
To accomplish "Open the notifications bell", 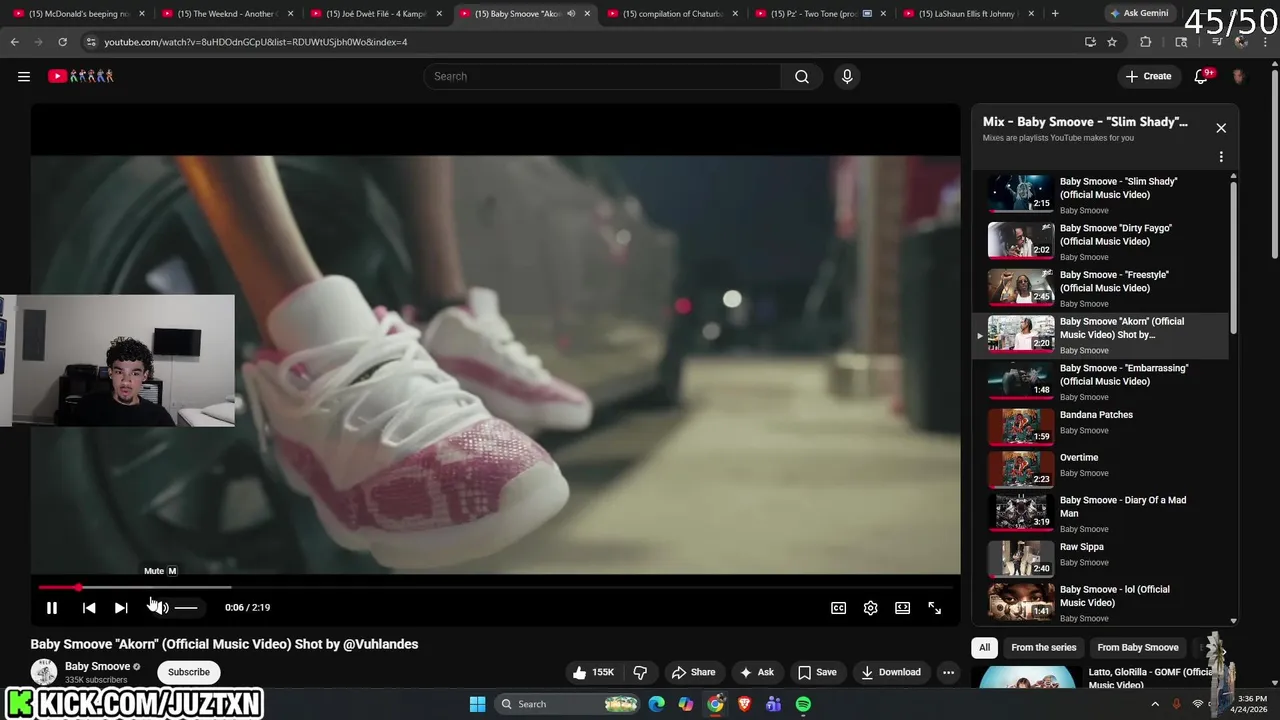I will (1202, 76).
